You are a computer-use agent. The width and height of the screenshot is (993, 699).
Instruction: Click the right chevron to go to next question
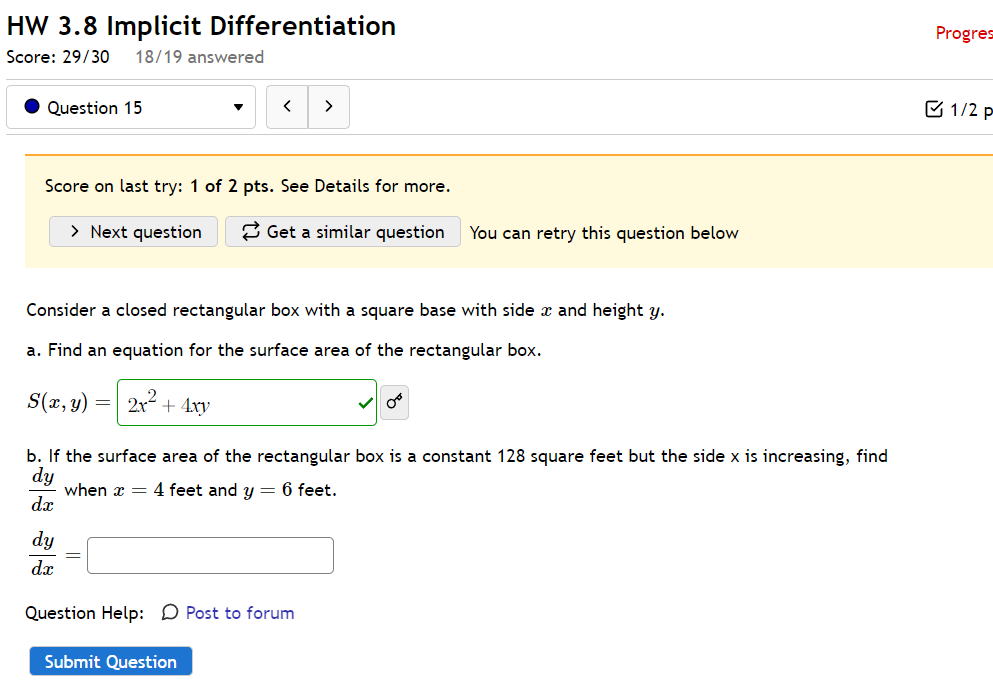point(328,105)
